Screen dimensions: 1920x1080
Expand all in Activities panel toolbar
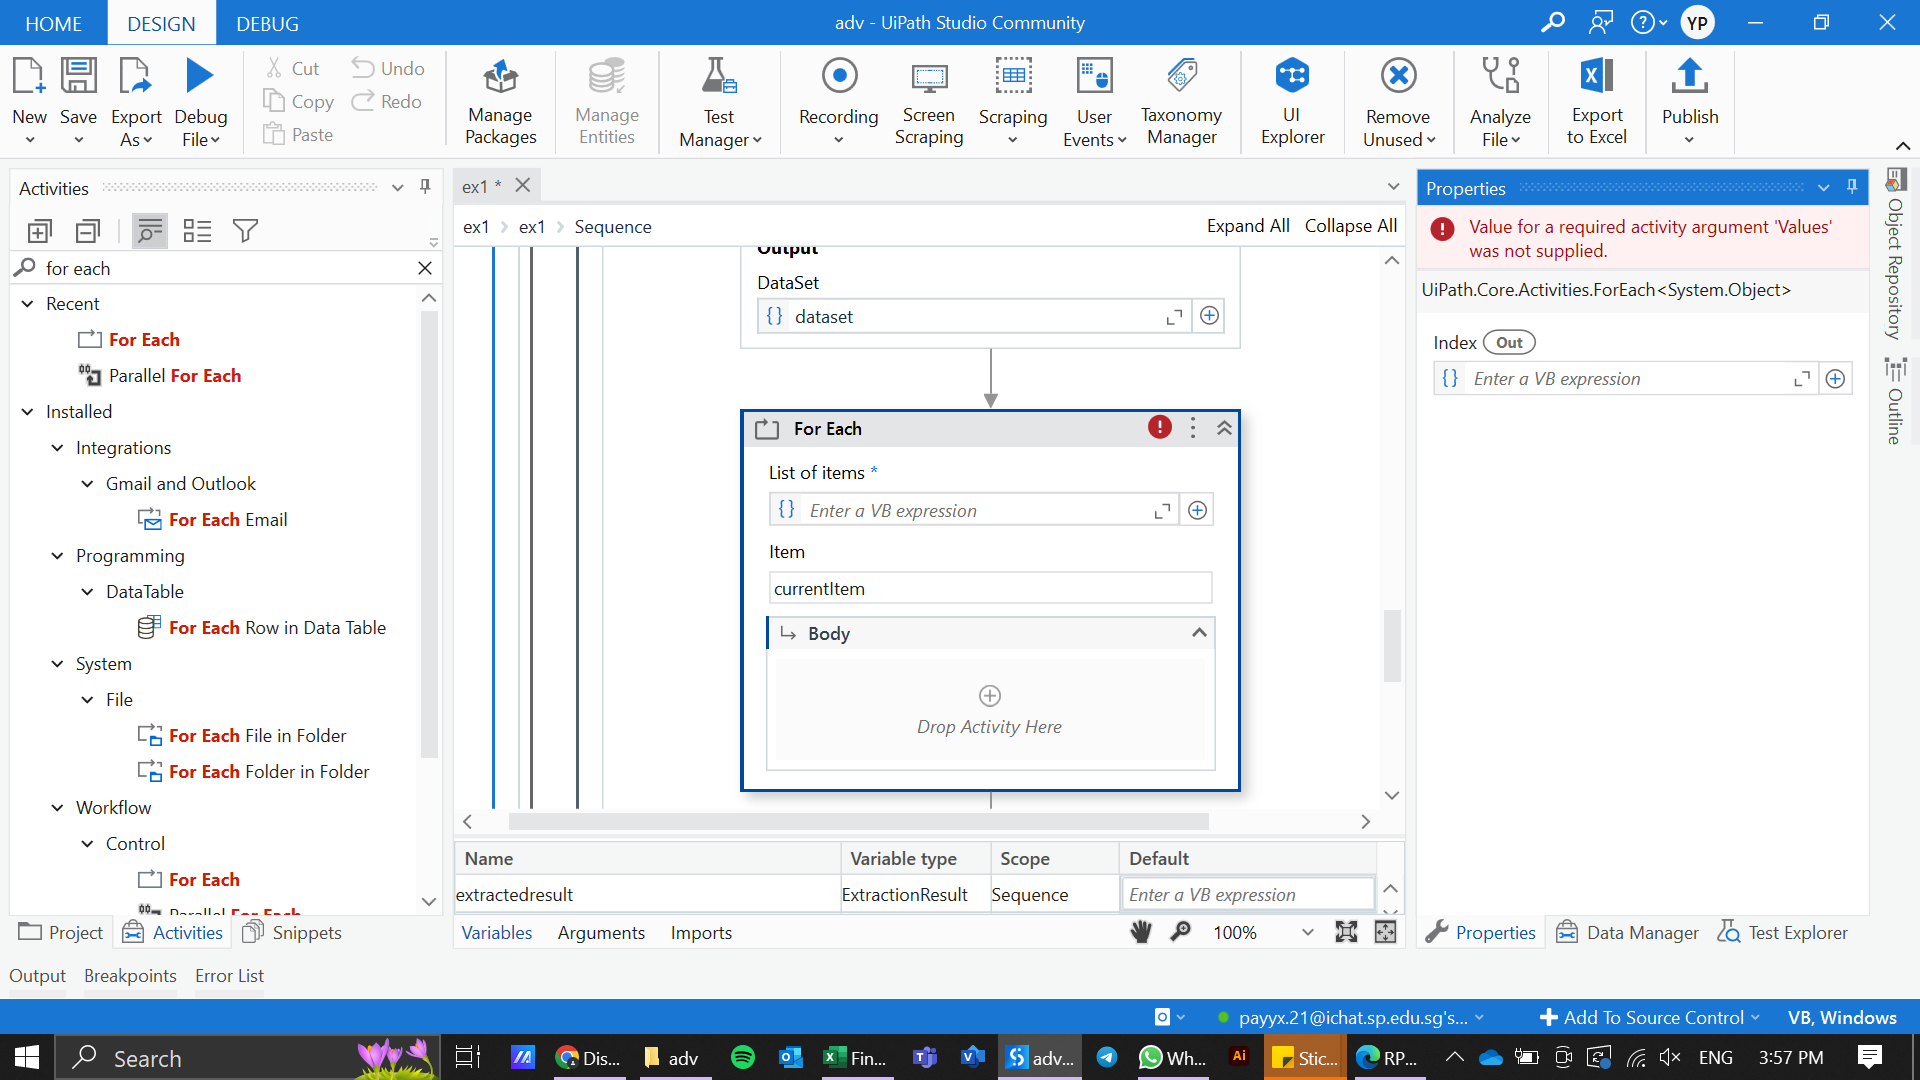(x=39, y=232)
